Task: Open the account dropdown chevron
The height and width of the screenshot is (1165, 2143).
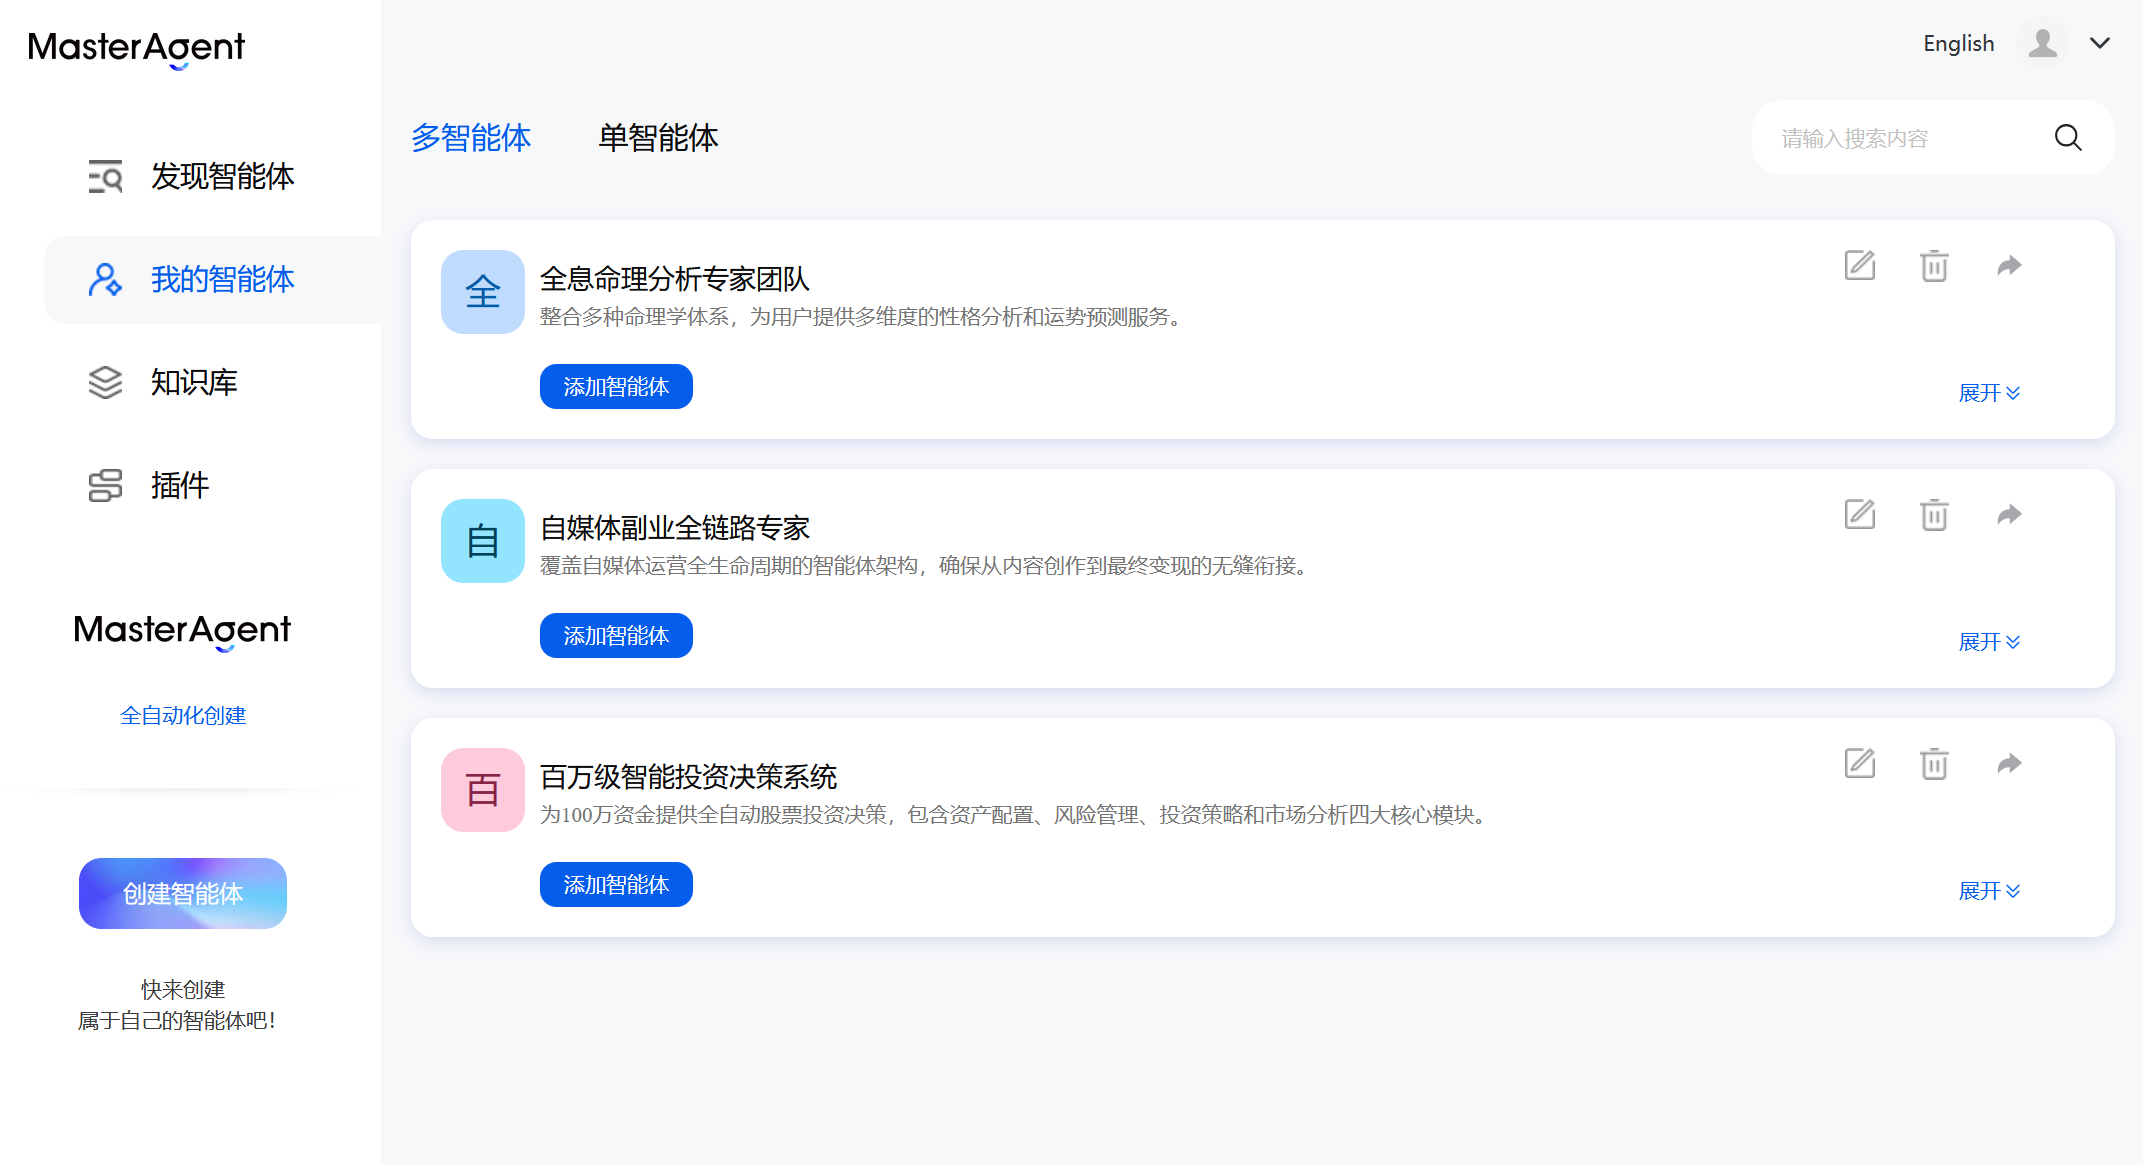Action: [2100, 43]
